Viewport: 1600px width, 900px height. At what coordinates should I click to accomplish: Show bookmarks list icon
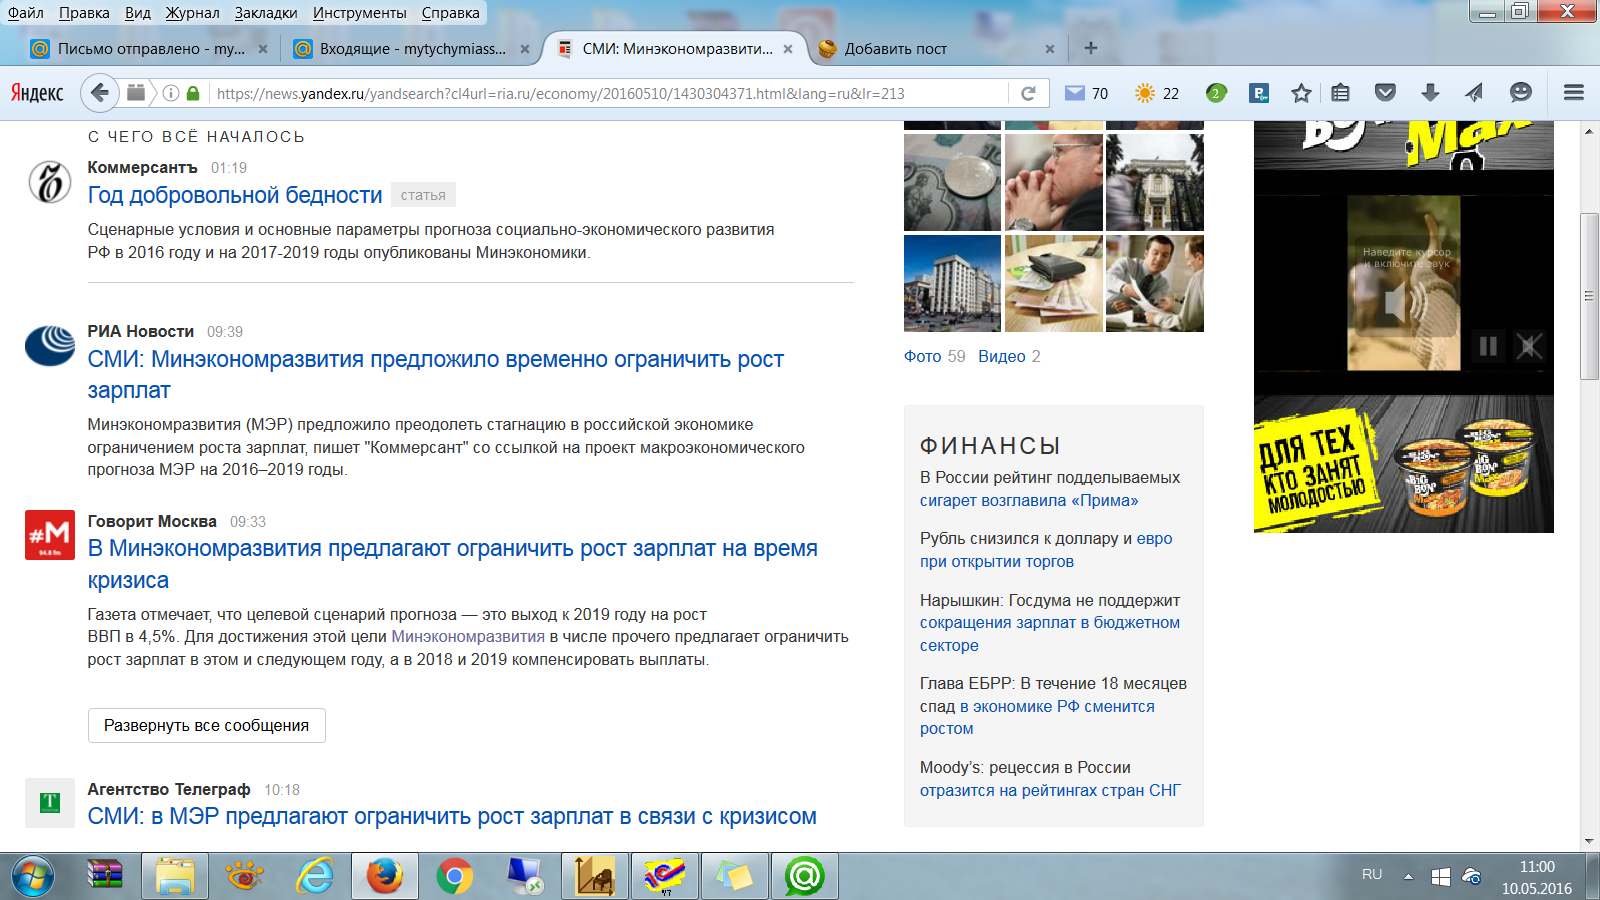pos(1341,93)
